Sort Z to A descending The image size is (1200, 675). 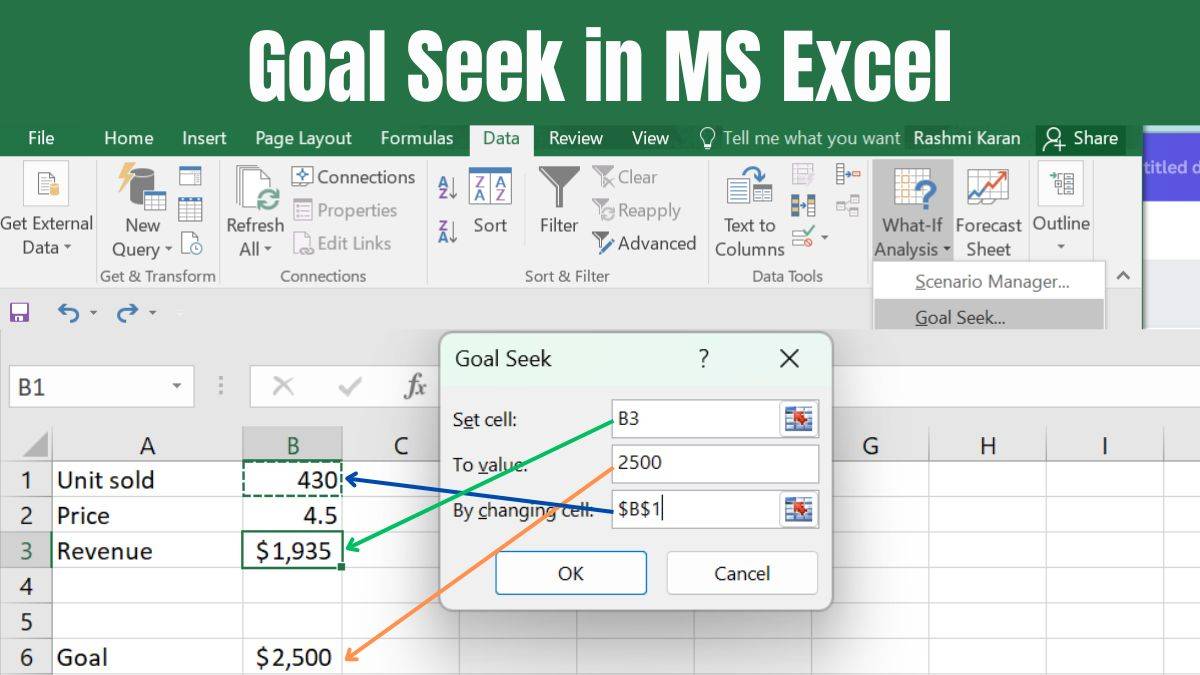[x=448, y=232]
